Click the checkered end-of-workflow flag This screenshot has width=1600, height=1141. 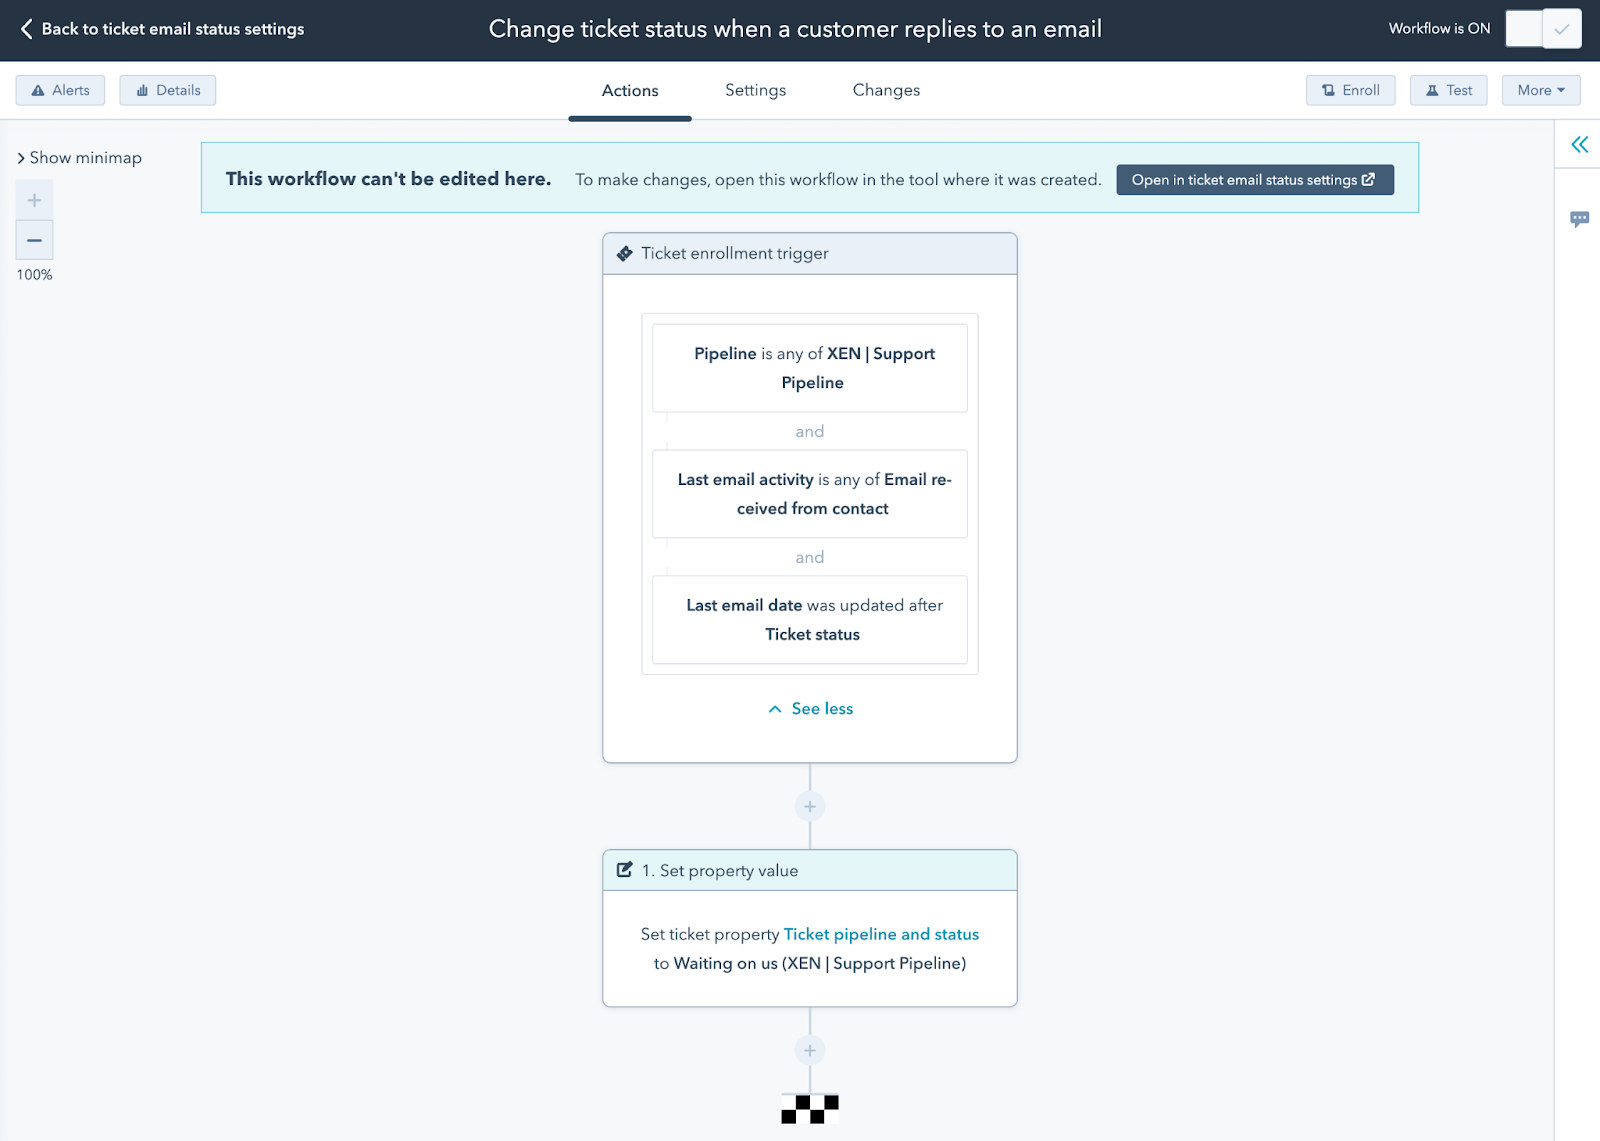(x=810, y=1108)
